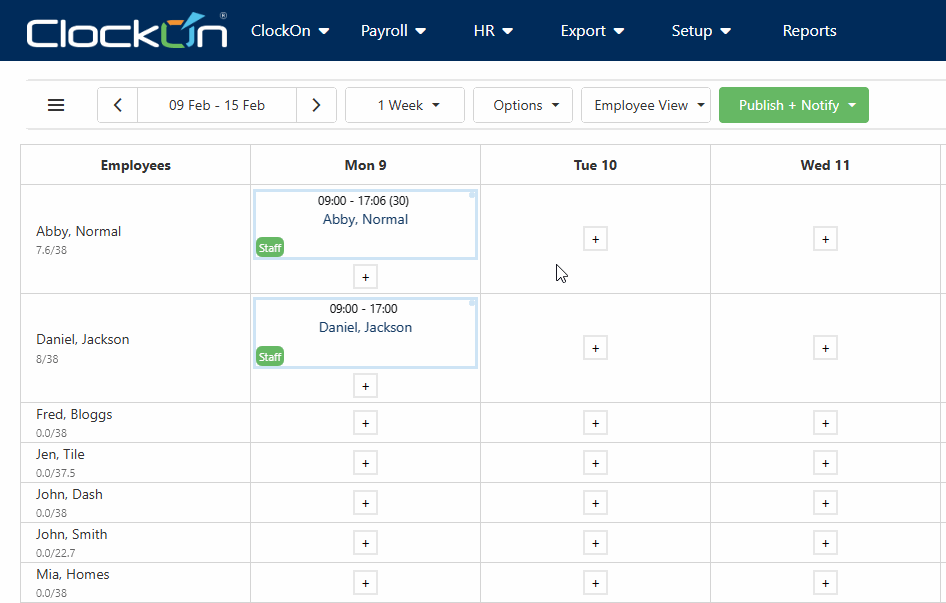Open the hamburger sidebar menu
Image resolution: width=946 pixels, height=603 pixels.
(x=56, y=105)
